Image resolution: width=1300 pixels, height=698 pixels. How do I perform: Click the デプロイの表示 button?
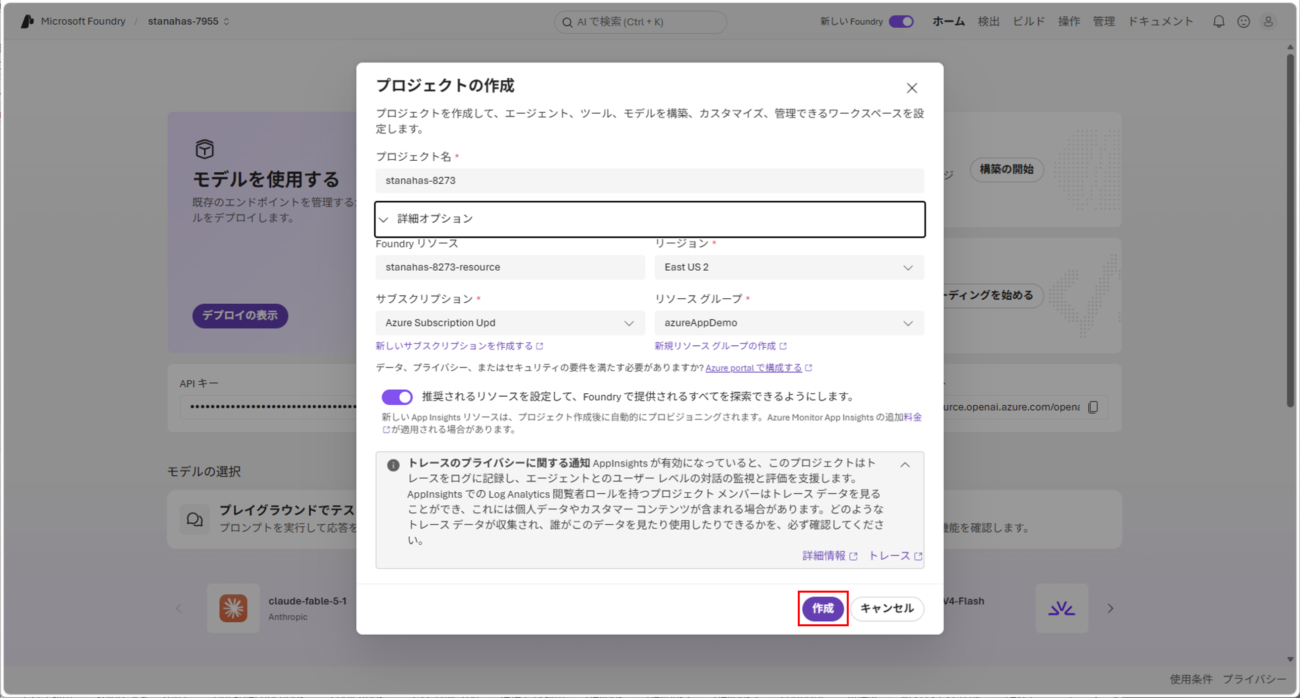(240, 316)
